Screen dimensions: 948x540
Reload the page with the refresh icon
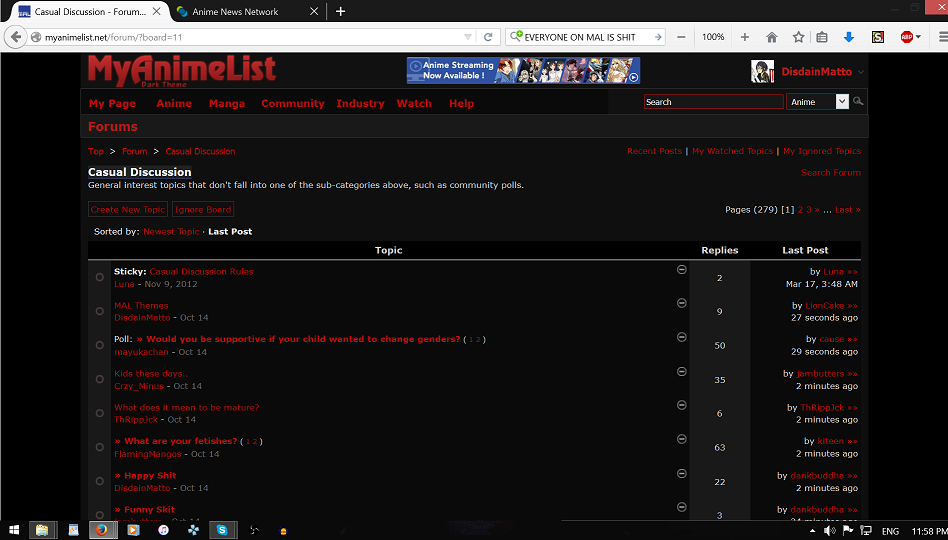[488, 37]
